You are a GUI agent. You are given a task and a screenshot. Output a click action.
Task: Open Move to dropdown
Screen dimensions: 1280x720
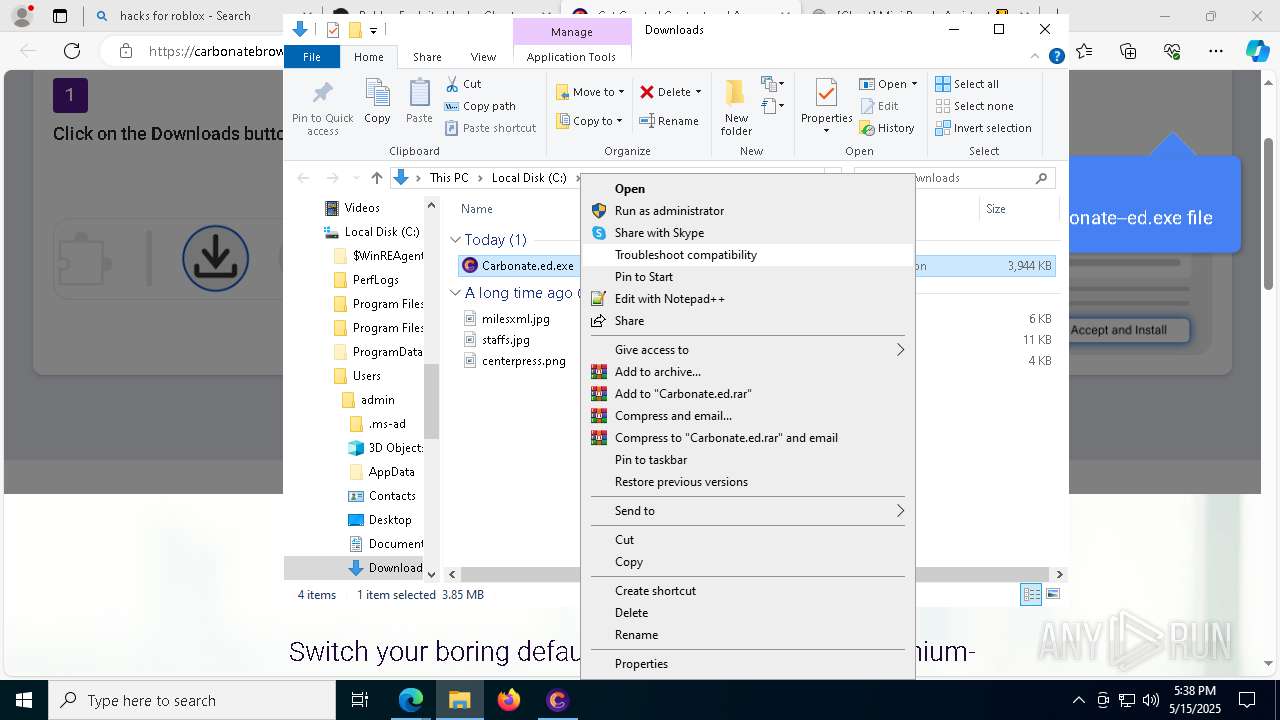click(x=590, y=92)
